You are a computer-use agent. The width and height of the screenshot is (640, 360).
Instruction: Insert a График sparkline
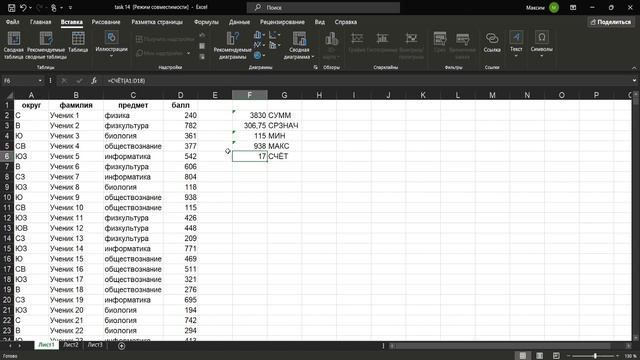pos(357,42)
